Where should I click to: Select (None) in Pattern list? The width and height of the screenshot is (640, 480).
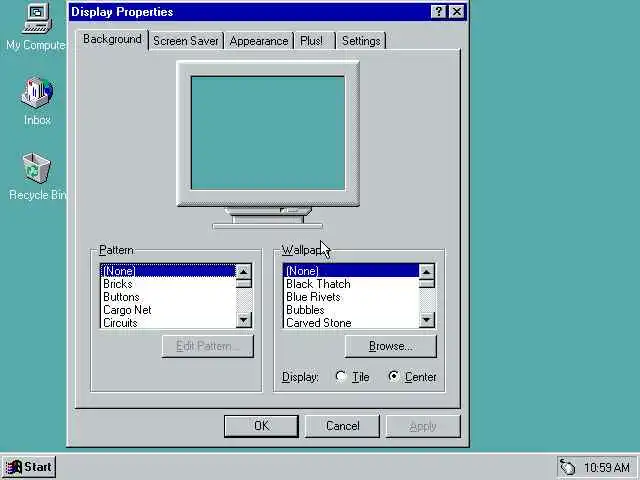[x=168, y=271]
